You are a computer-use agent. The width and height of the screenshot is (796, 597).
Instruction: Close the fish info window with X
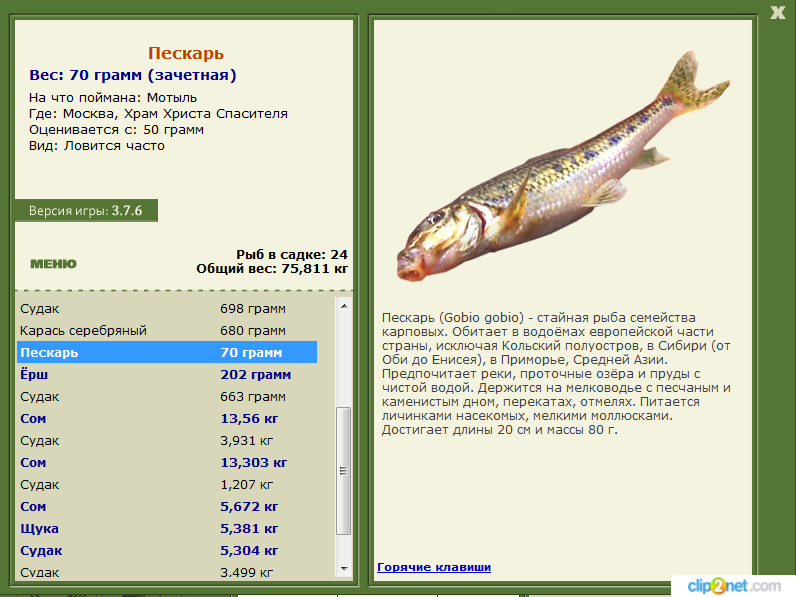(777, 13)
